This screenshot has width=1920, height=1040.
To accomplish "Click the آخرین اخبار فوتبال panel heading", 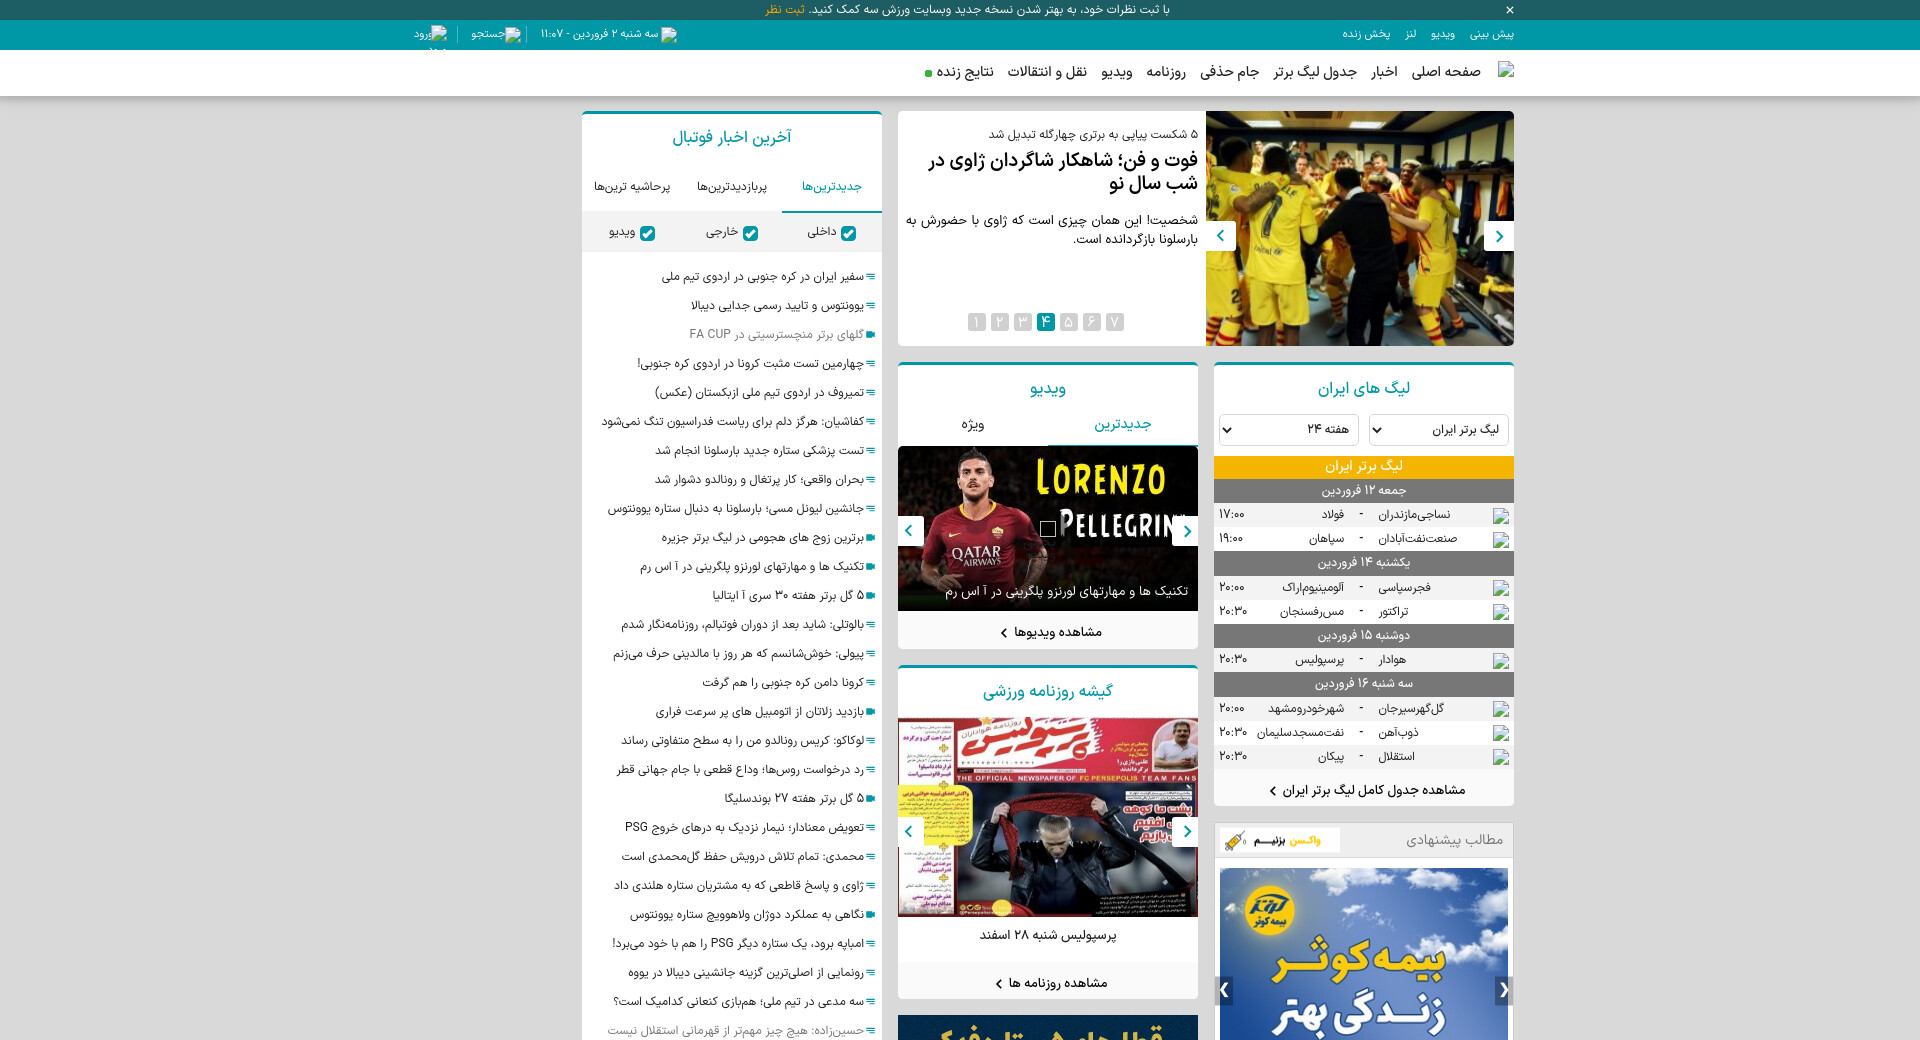I will [x=732, y=137].
